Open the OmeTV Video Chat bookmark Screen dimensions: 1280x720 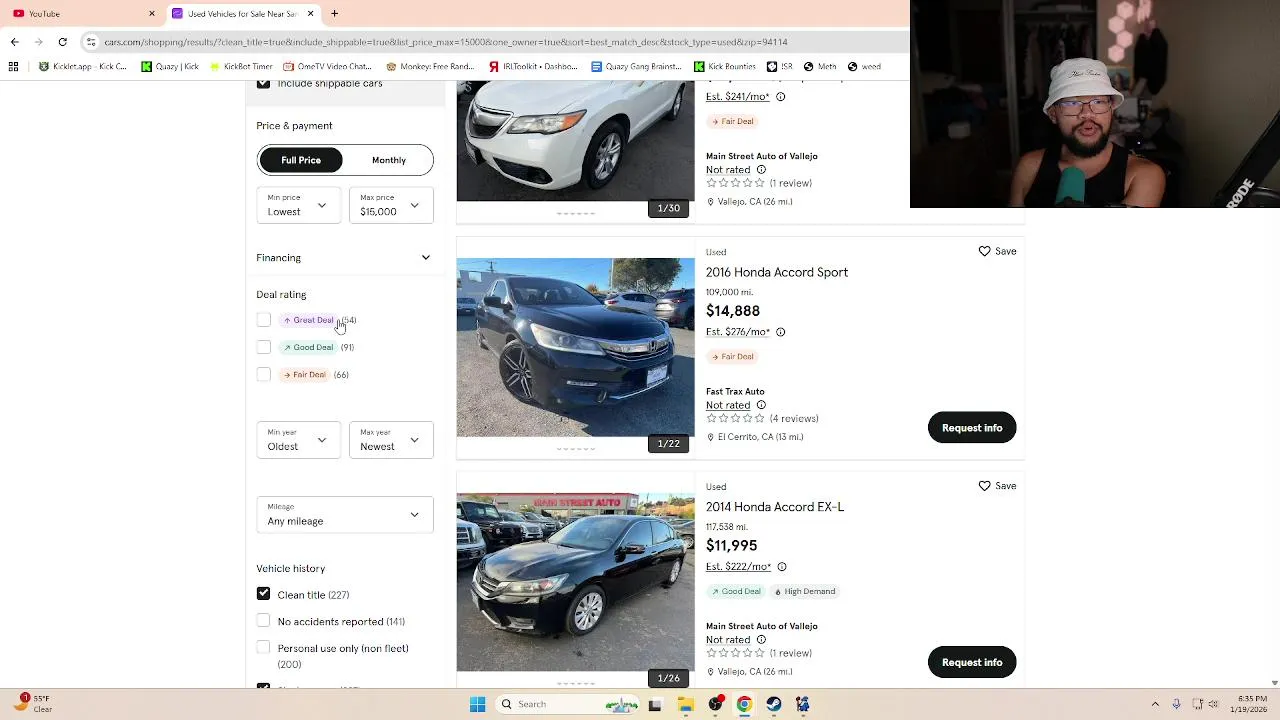click(x=327, y=67)
